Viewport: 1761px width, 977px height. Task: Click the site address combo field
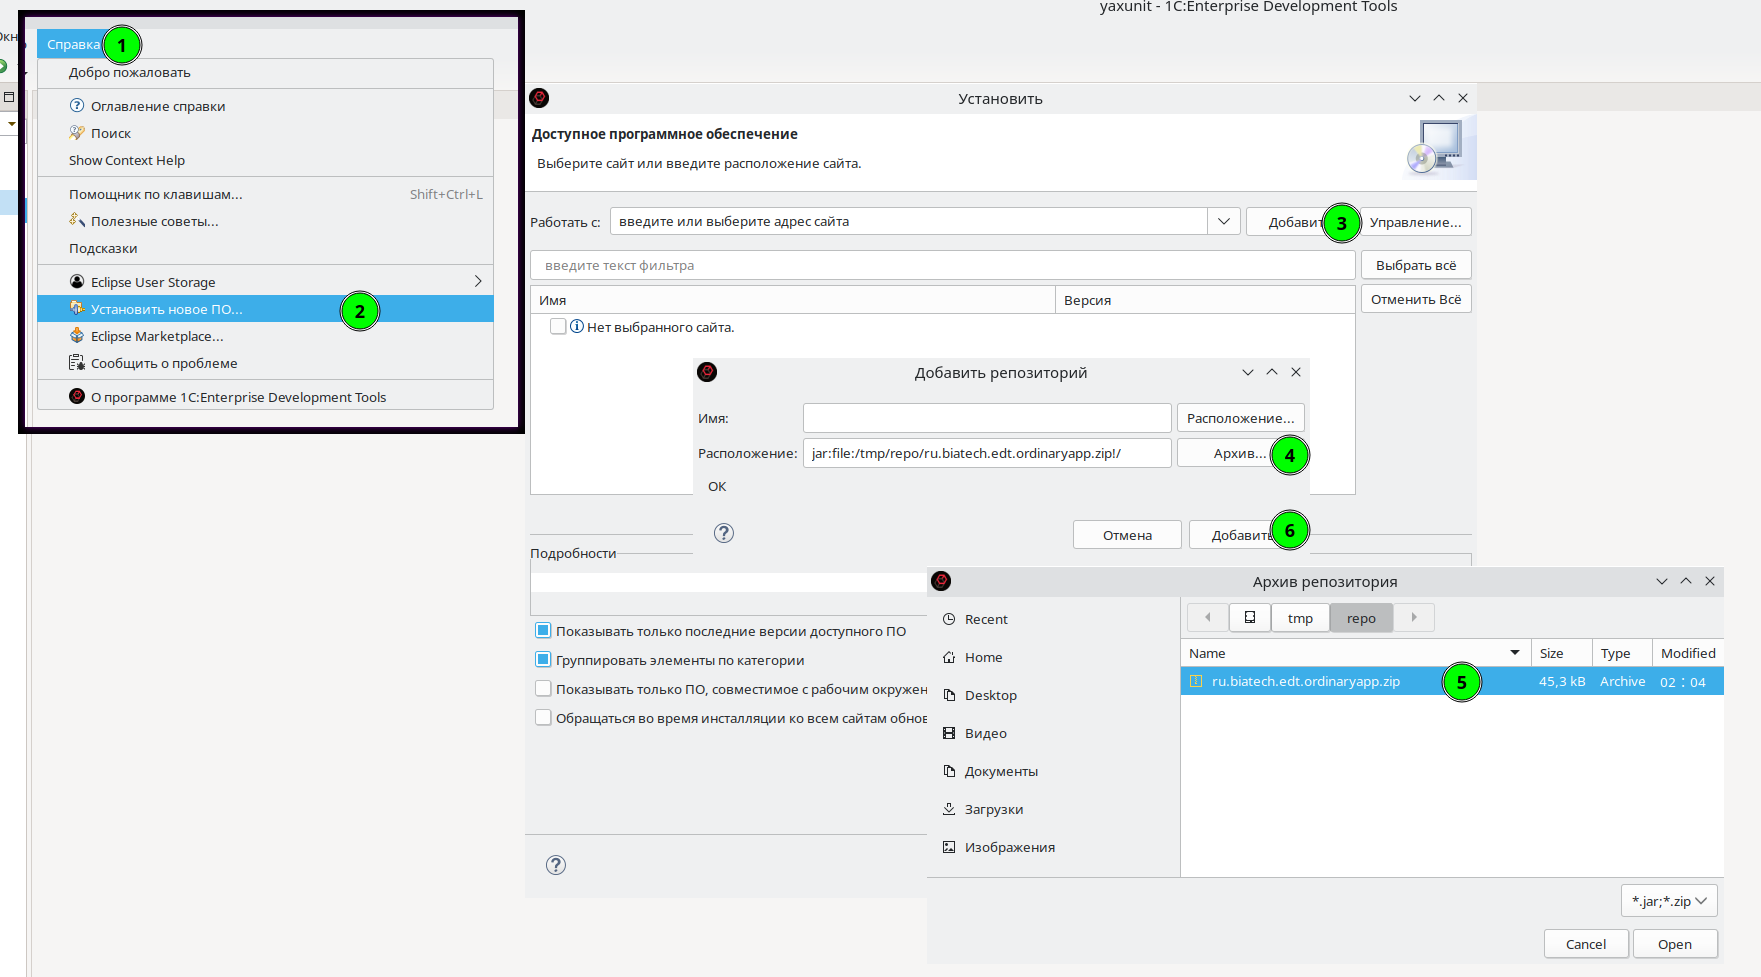coord(908,221)
